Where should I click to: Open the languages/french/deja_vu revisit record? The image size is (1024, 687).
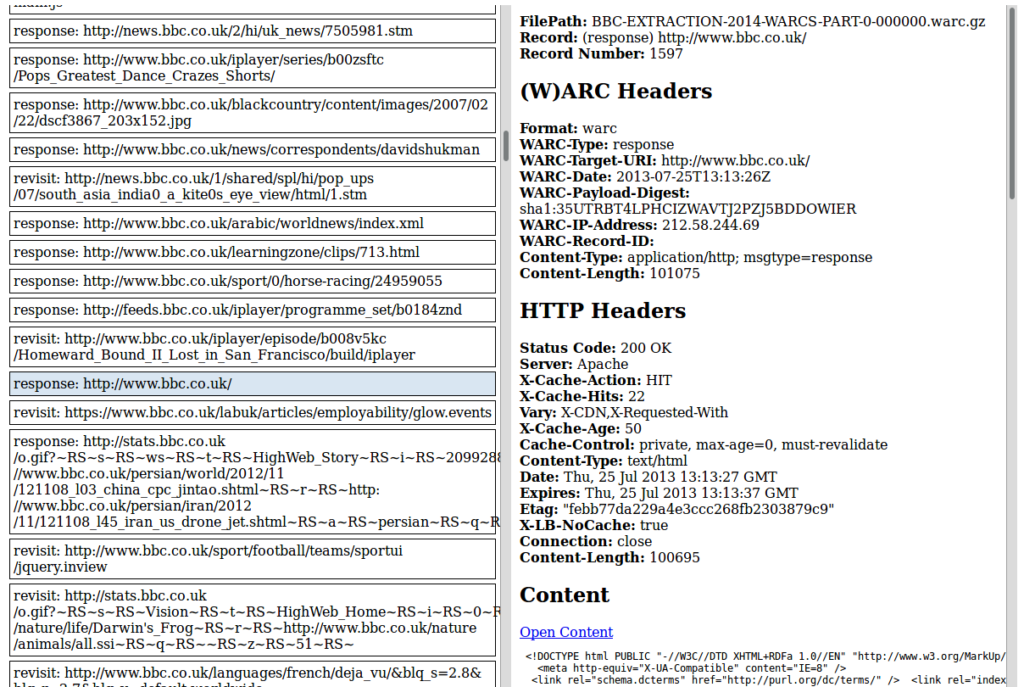coord(252,675)
